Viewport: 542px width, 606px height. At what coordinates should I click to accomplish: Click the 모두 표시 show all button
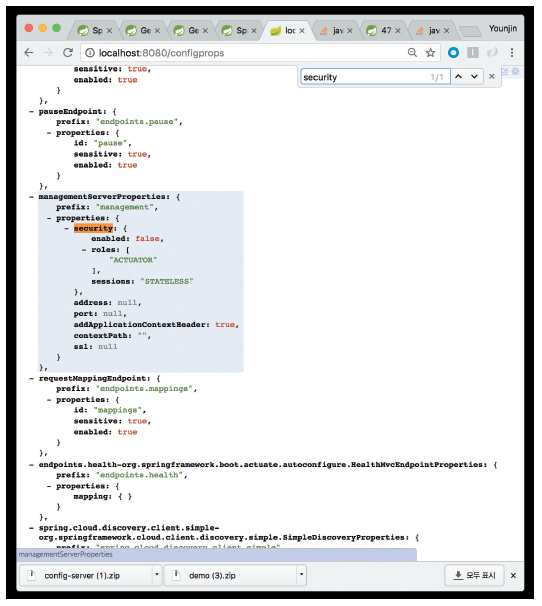474,575
